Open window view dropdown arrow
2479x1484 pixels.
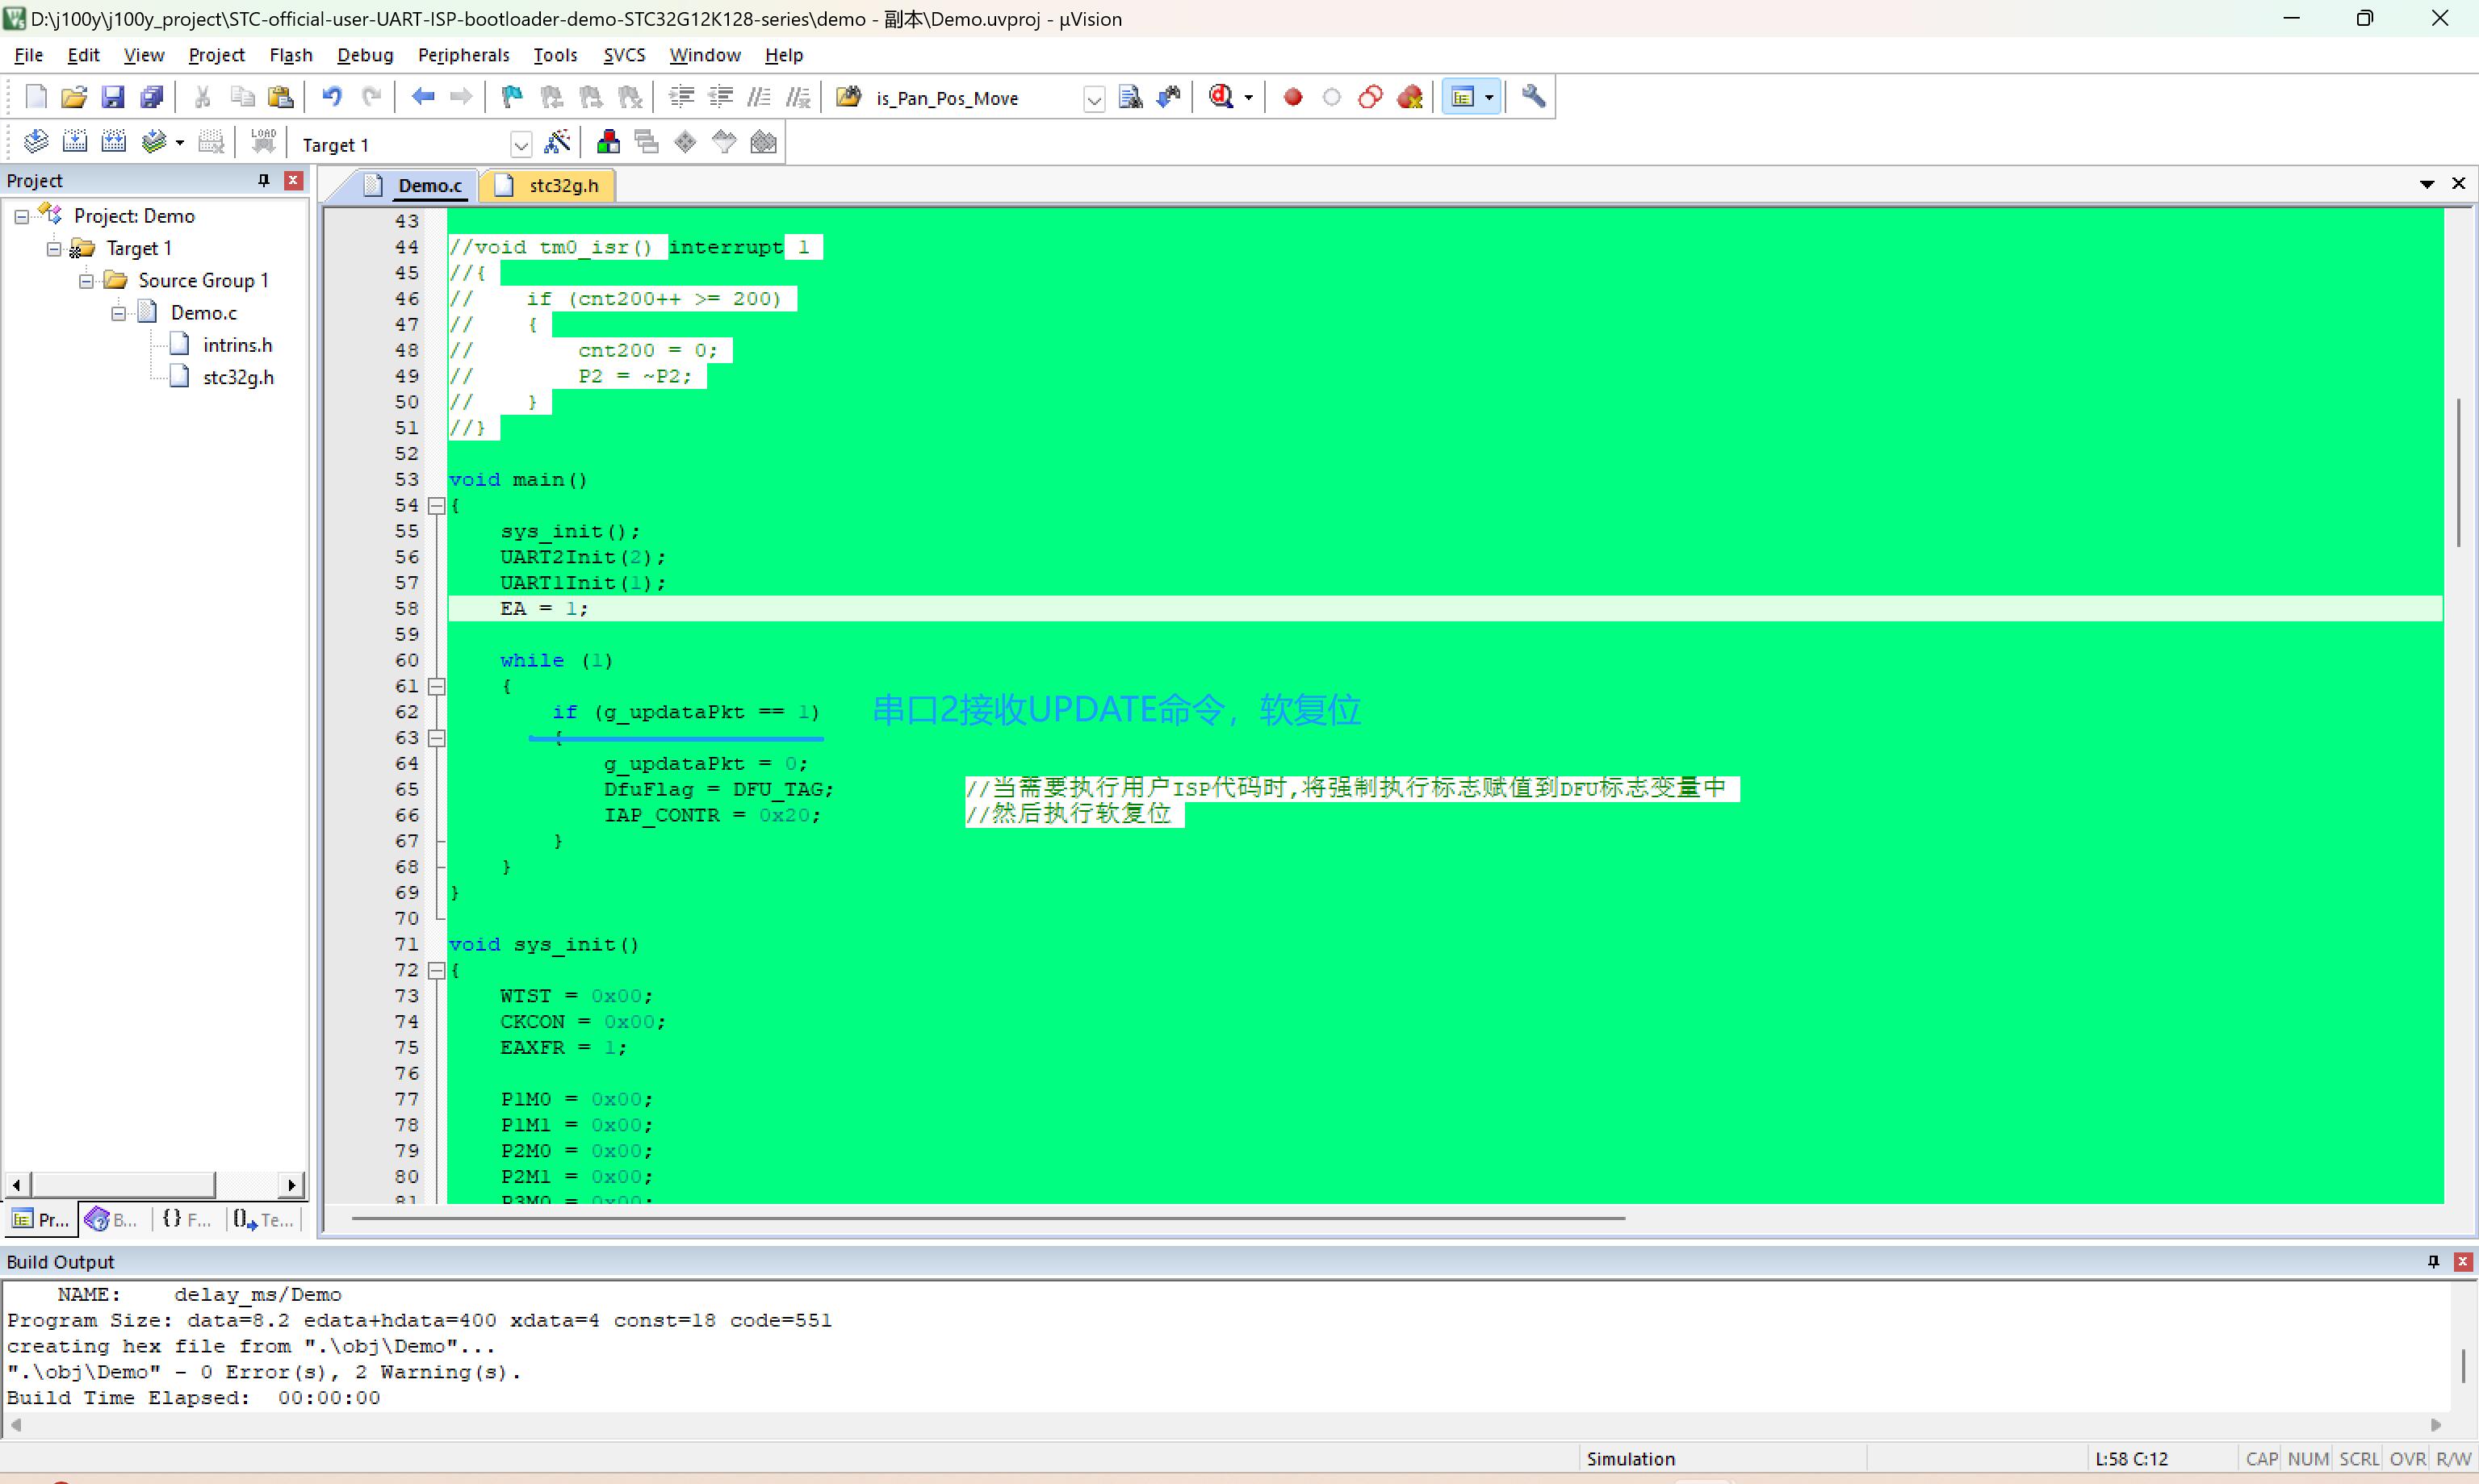1489,97
